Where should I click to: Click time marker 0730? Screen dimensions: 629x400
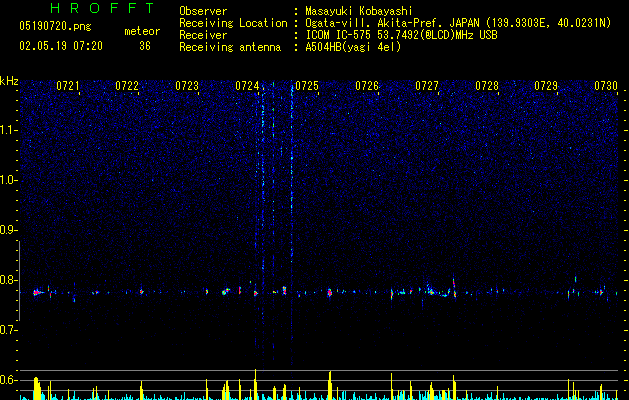[x=606, y=86]
